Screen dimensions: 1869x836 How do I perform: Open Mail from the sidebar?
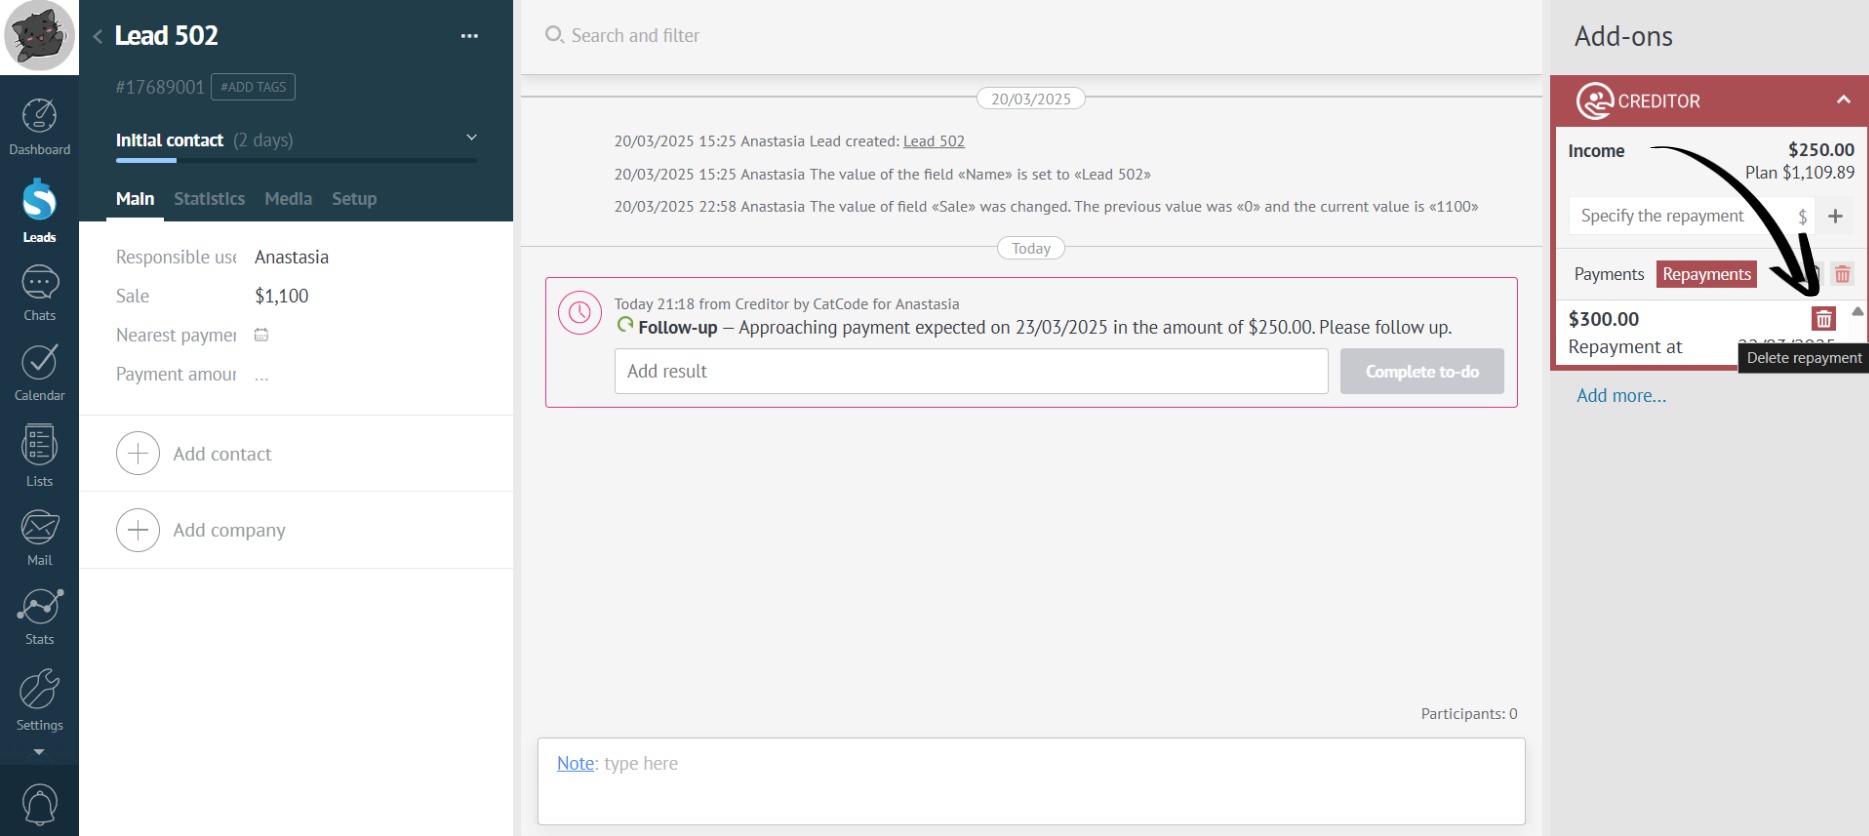coord(39,537)
